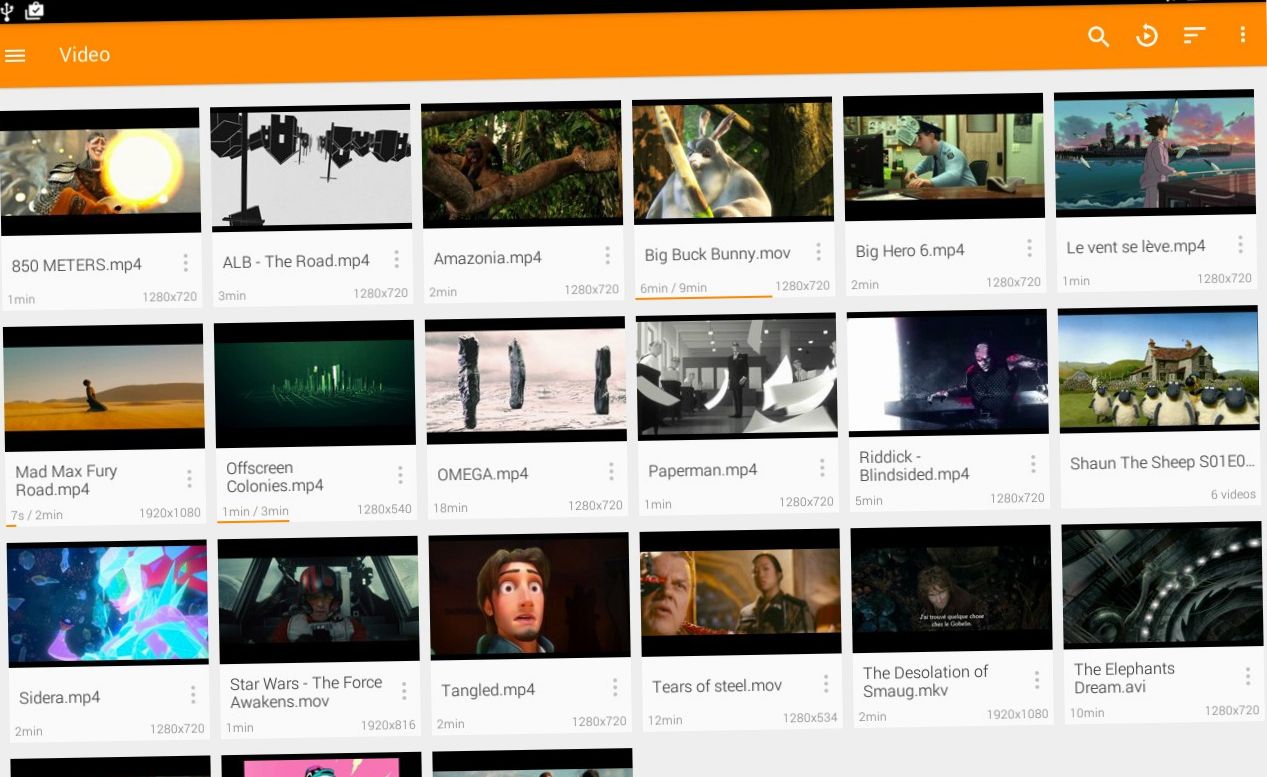Click the "7s / 2min" duration text
The width and height of the screenshot is (1267, 777).
[x=37, y=515]
